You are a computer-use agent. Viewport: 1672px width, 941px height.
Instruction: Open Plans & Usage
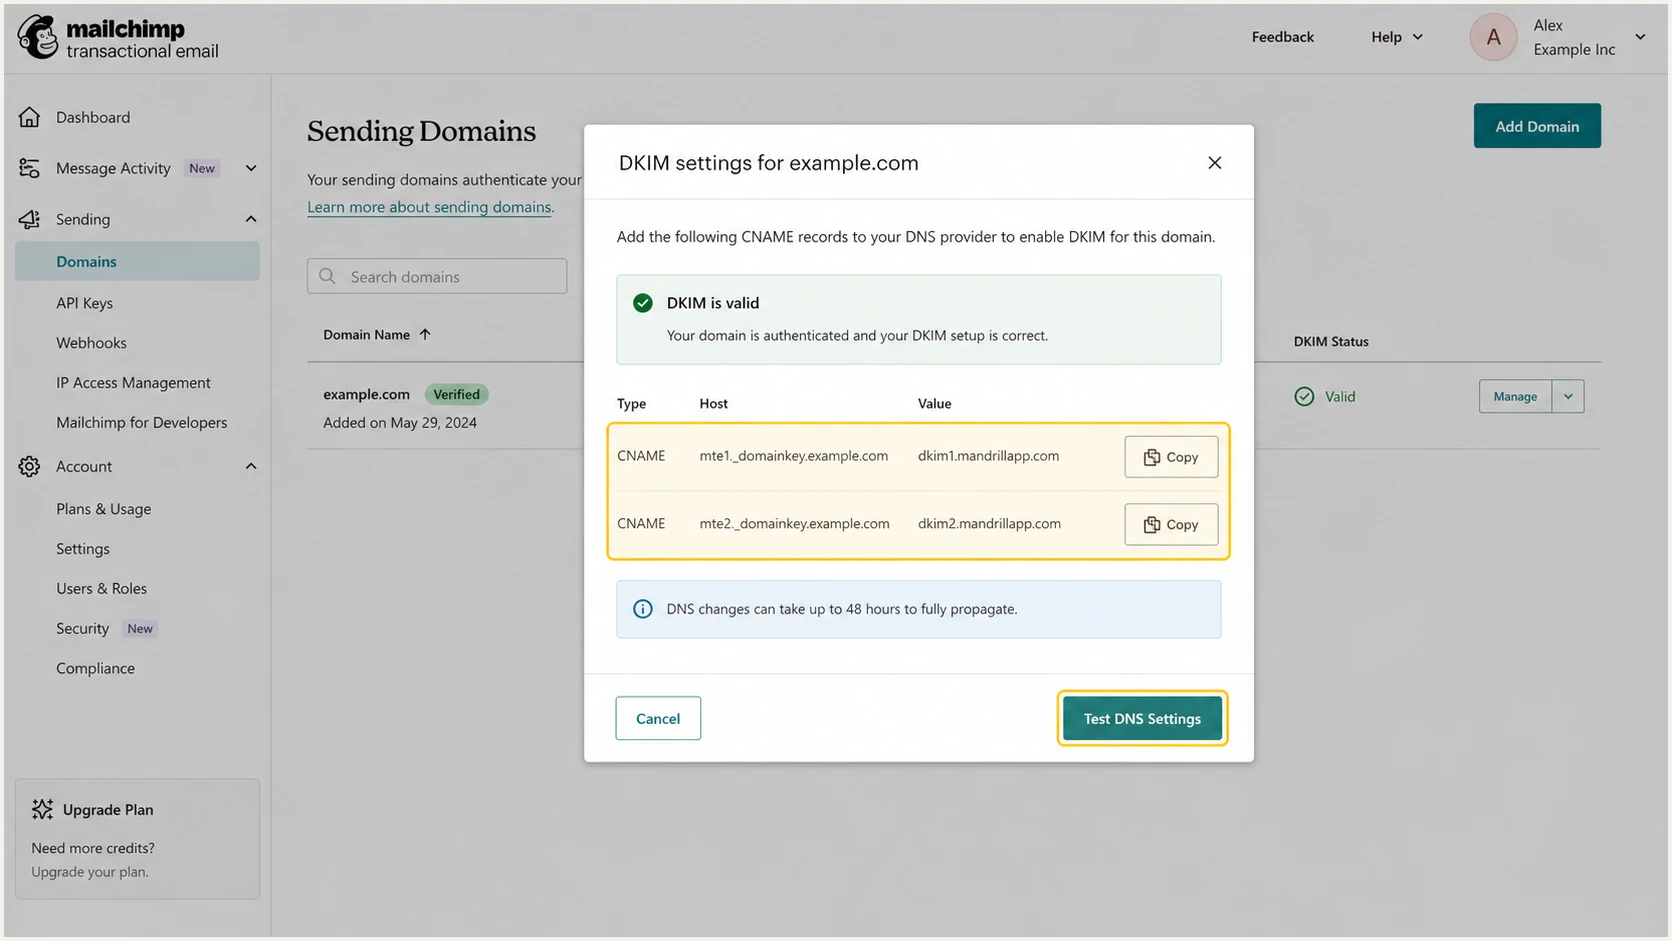pyautogui.click(x=103, y=509)
